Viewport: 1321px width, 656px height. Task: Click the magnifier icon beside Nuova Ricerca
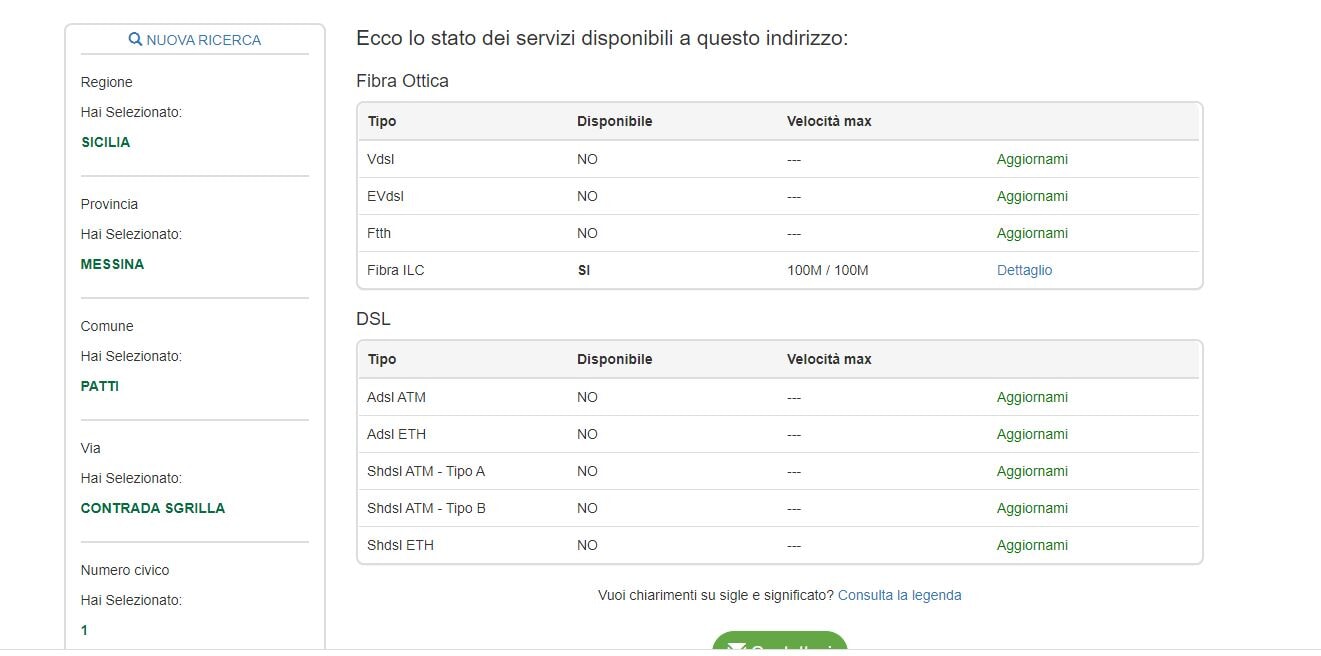tap(135, 40)
